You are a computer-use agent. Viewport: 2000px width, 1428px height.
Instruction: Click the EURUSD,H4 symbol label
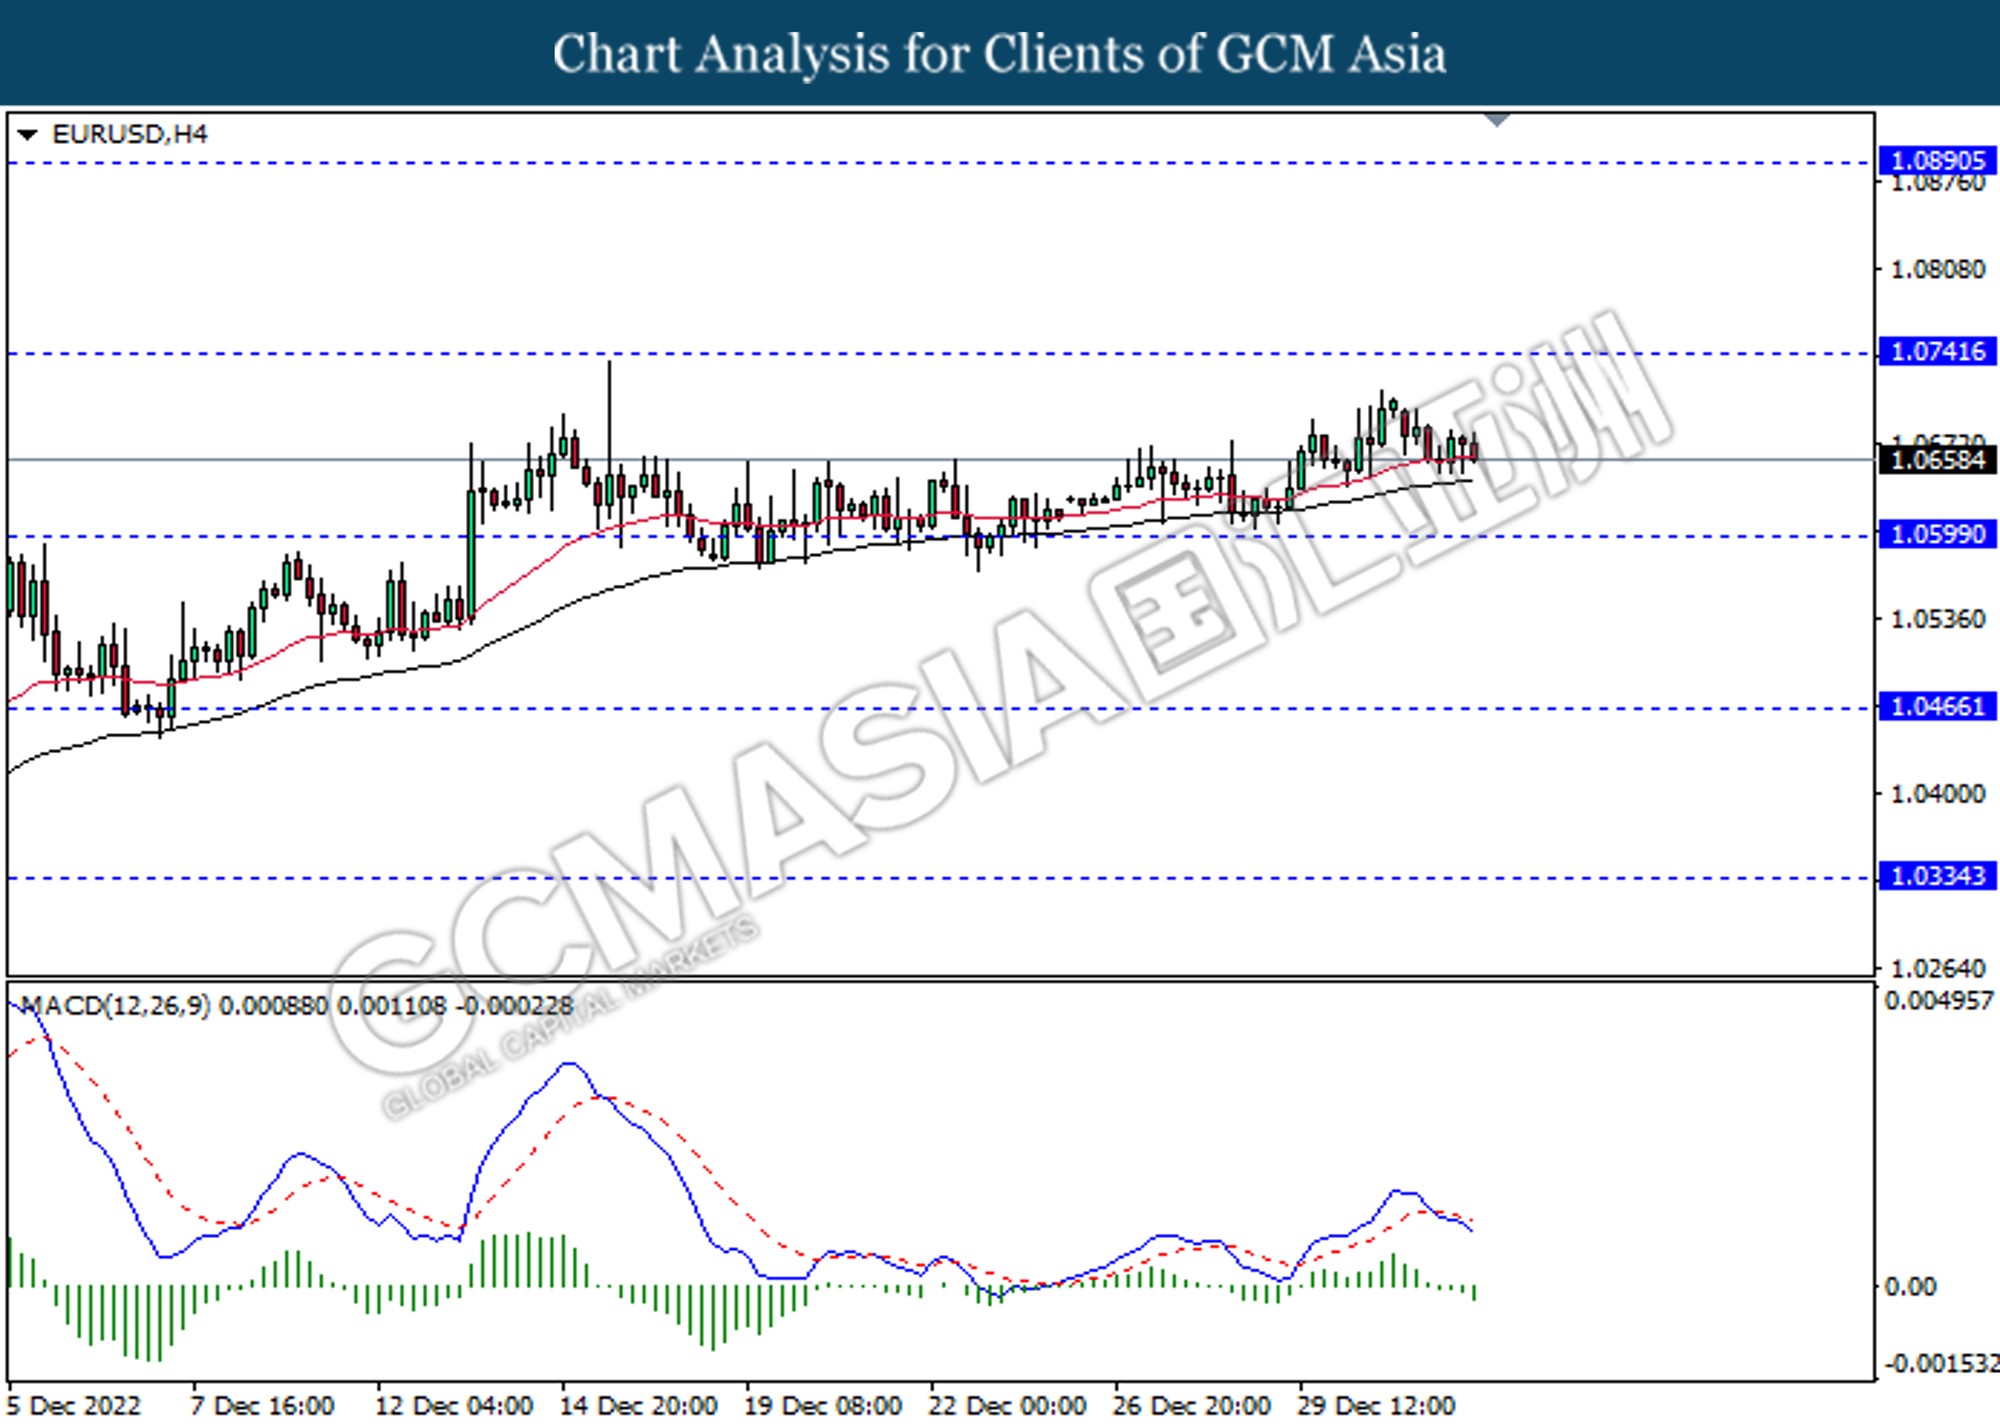[x=129, y=134]
